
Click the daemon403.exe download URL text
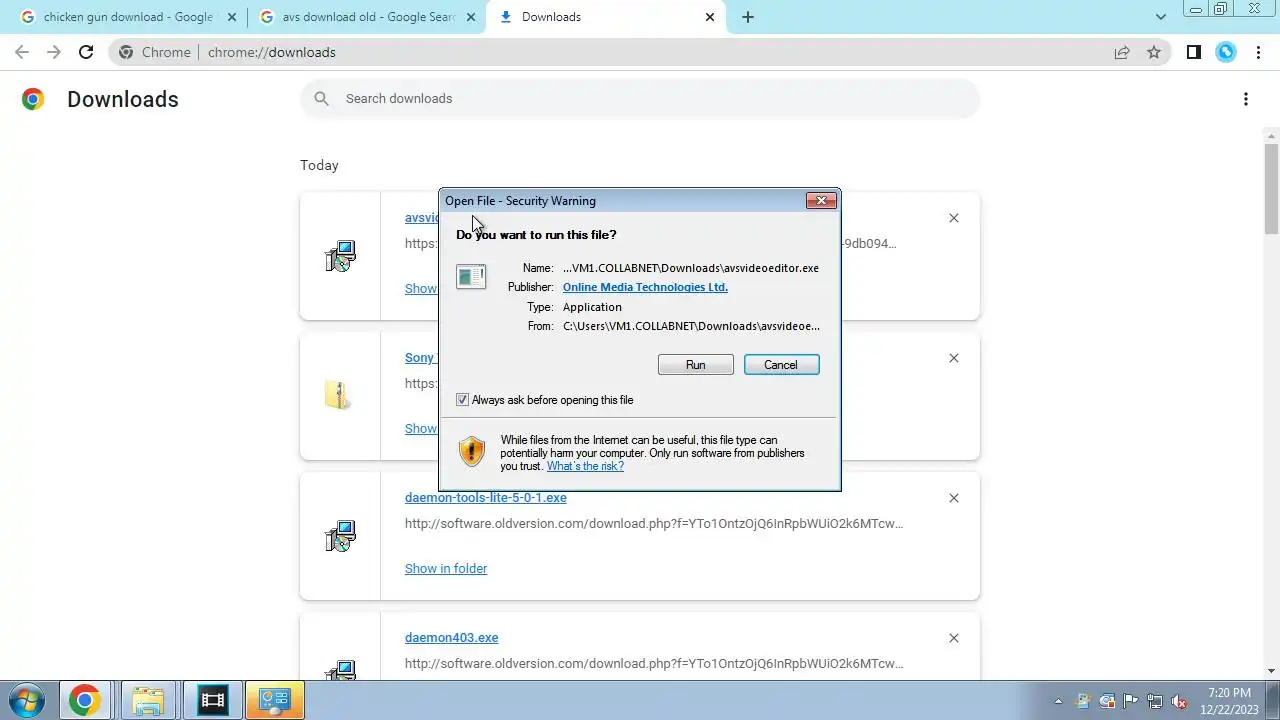coord(654,663)
